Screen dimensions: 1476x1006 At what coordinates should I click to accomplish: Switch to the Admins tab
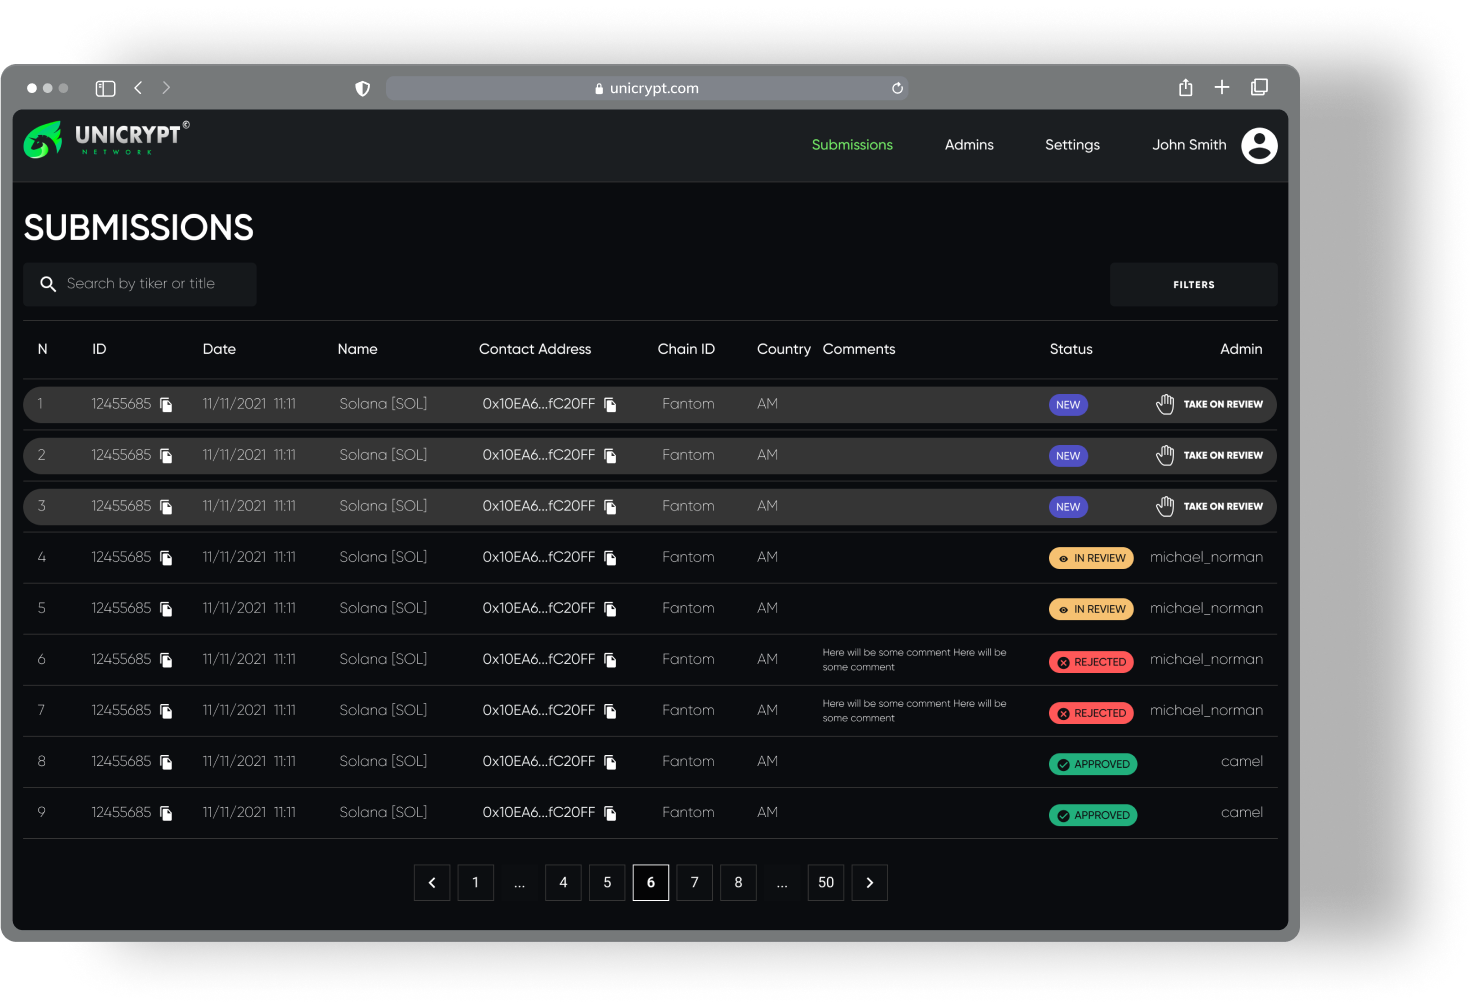pyautogui.click(x=969, y=145)
